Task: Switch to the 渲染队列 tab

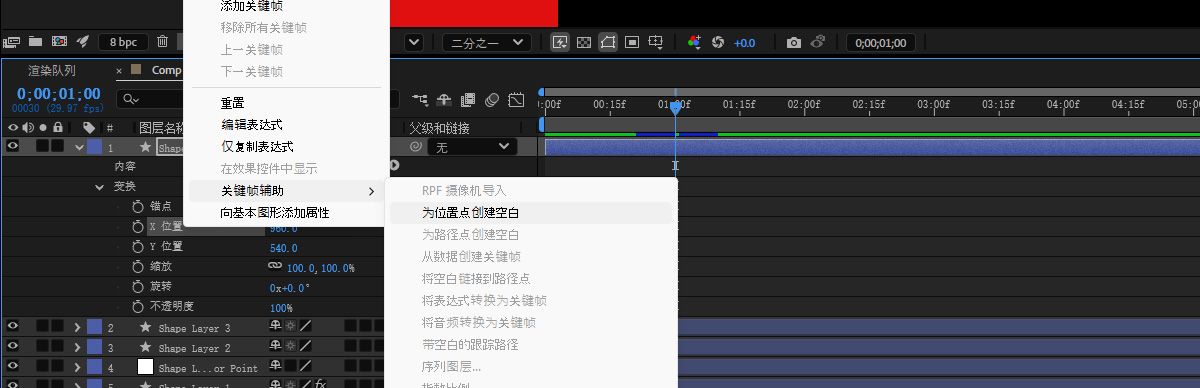Action: pyautogui.click(x=52, y=71)
